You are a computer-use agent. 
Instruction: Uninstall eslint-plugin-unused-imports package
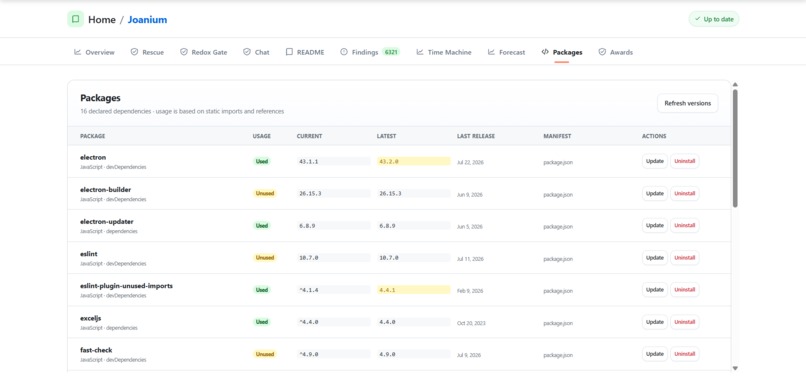pos(685,290)
